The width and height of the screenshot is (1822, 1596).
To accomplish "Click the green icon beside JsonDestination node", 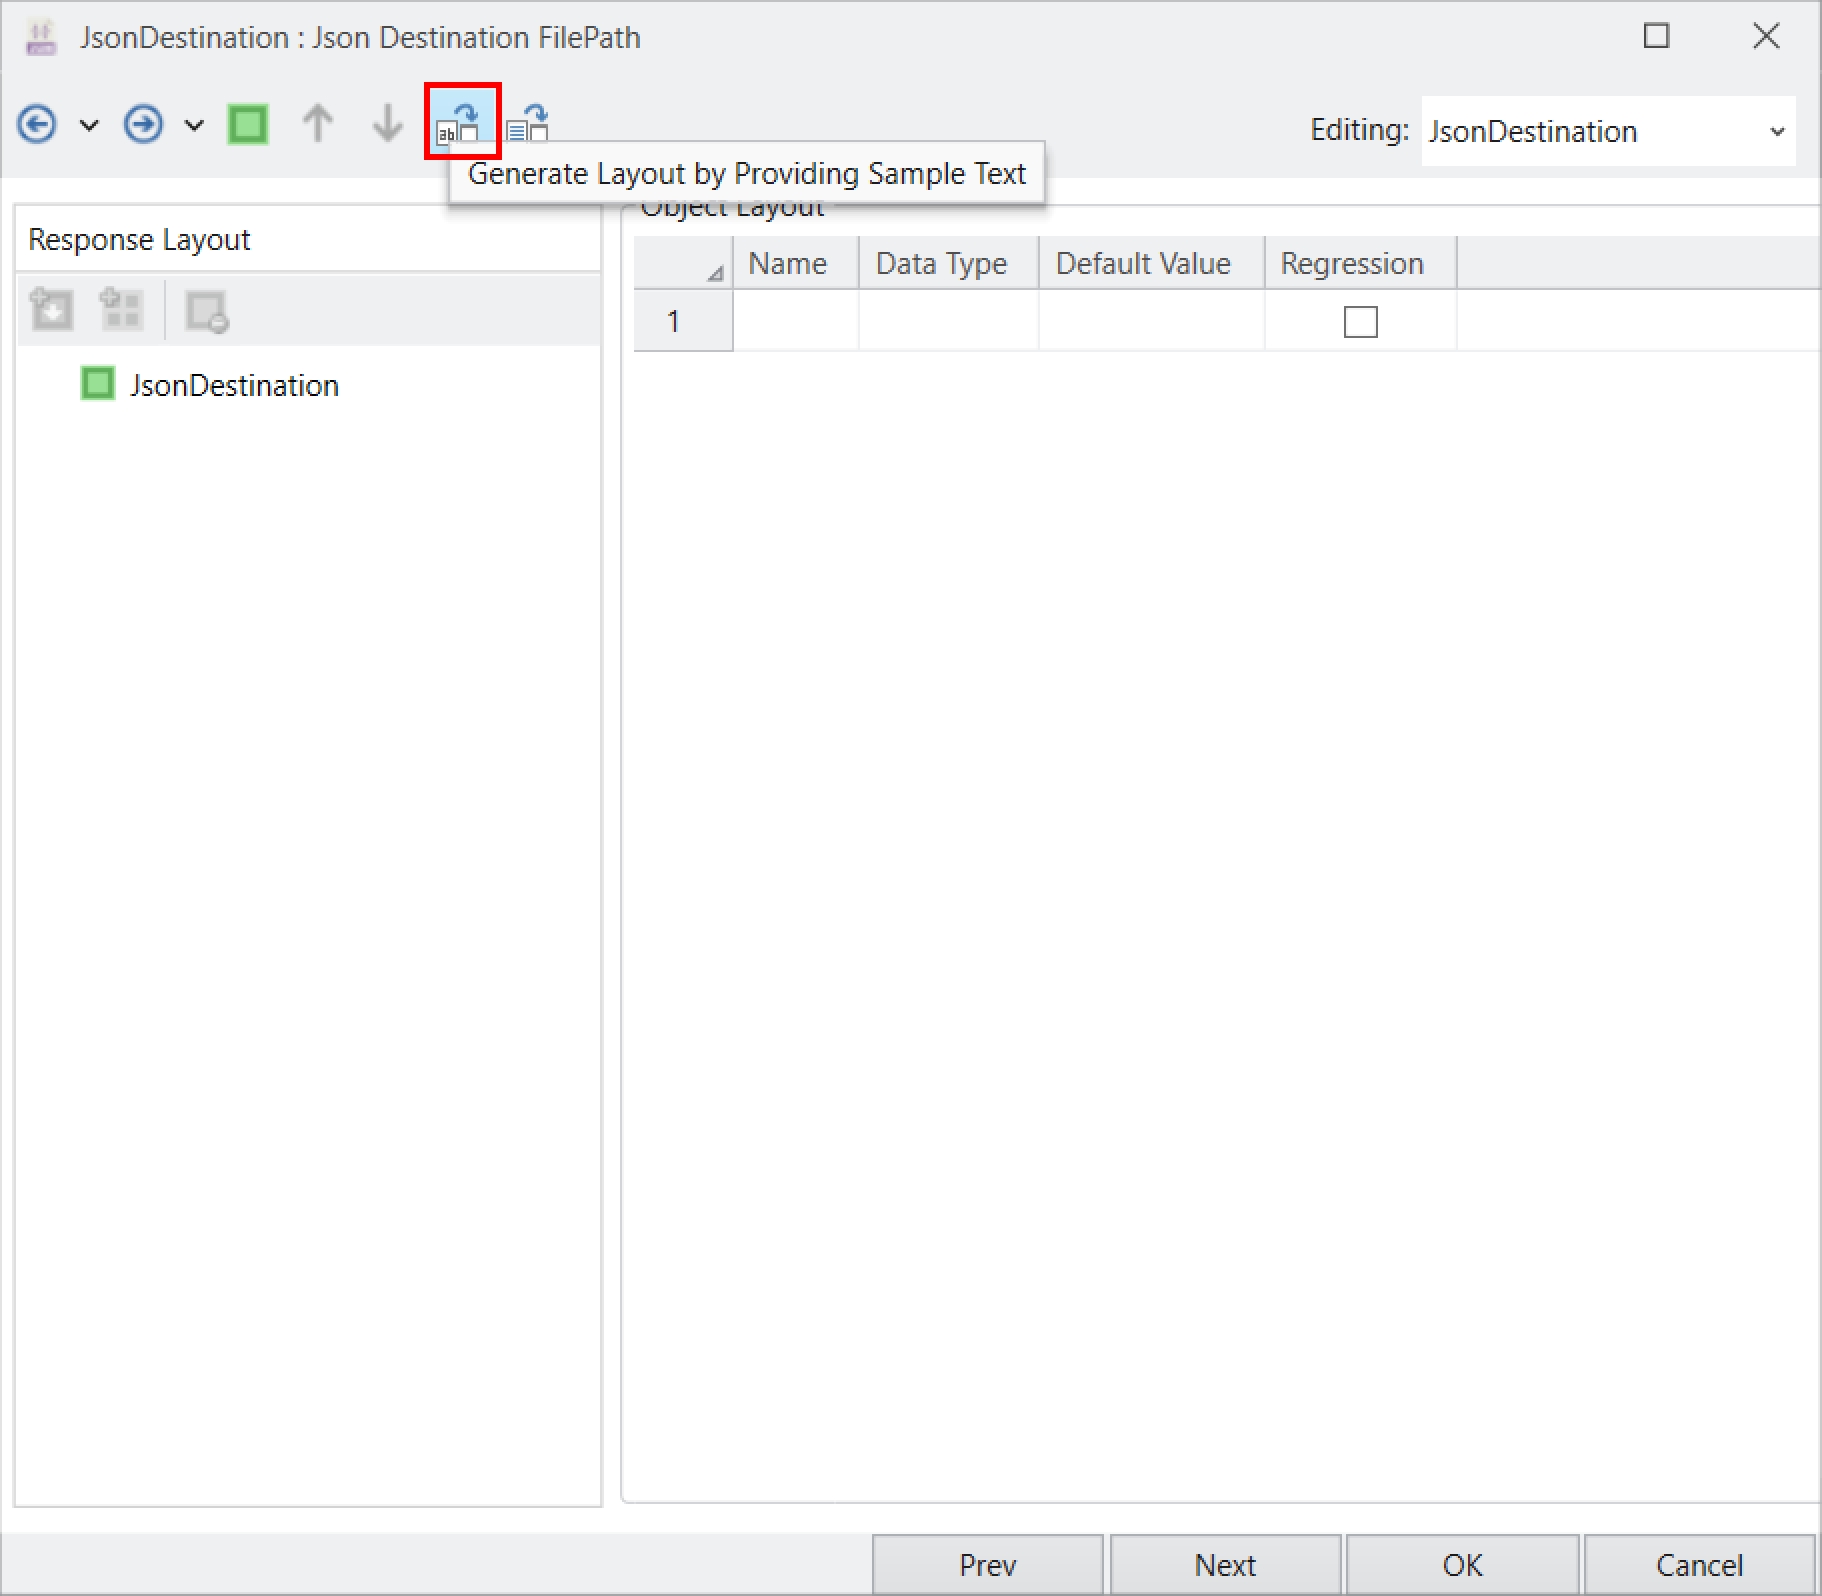I will pos(97,383).
